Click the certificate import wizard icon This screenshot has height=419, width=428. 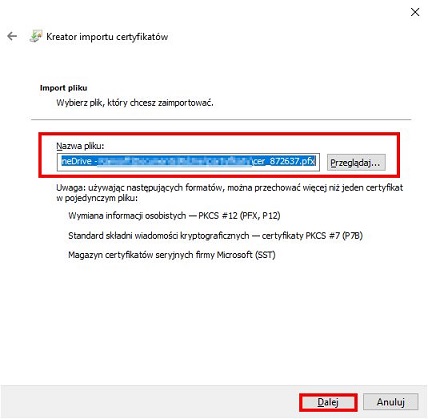coord(35,36)
